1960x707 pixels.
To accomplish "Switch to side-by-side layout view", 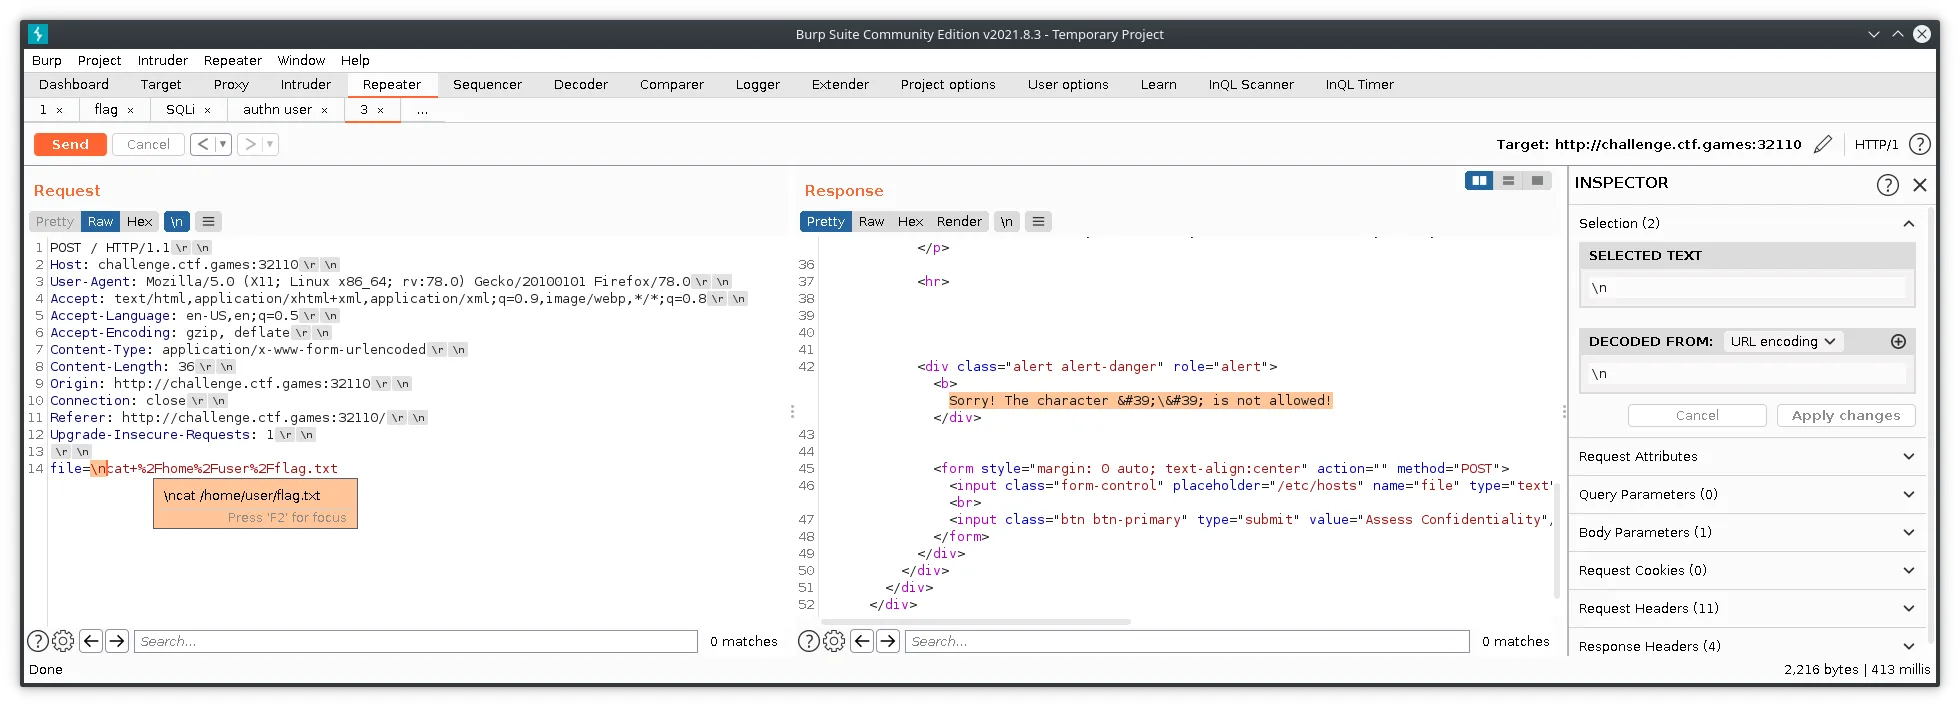I will click(x=1479, y=180).
